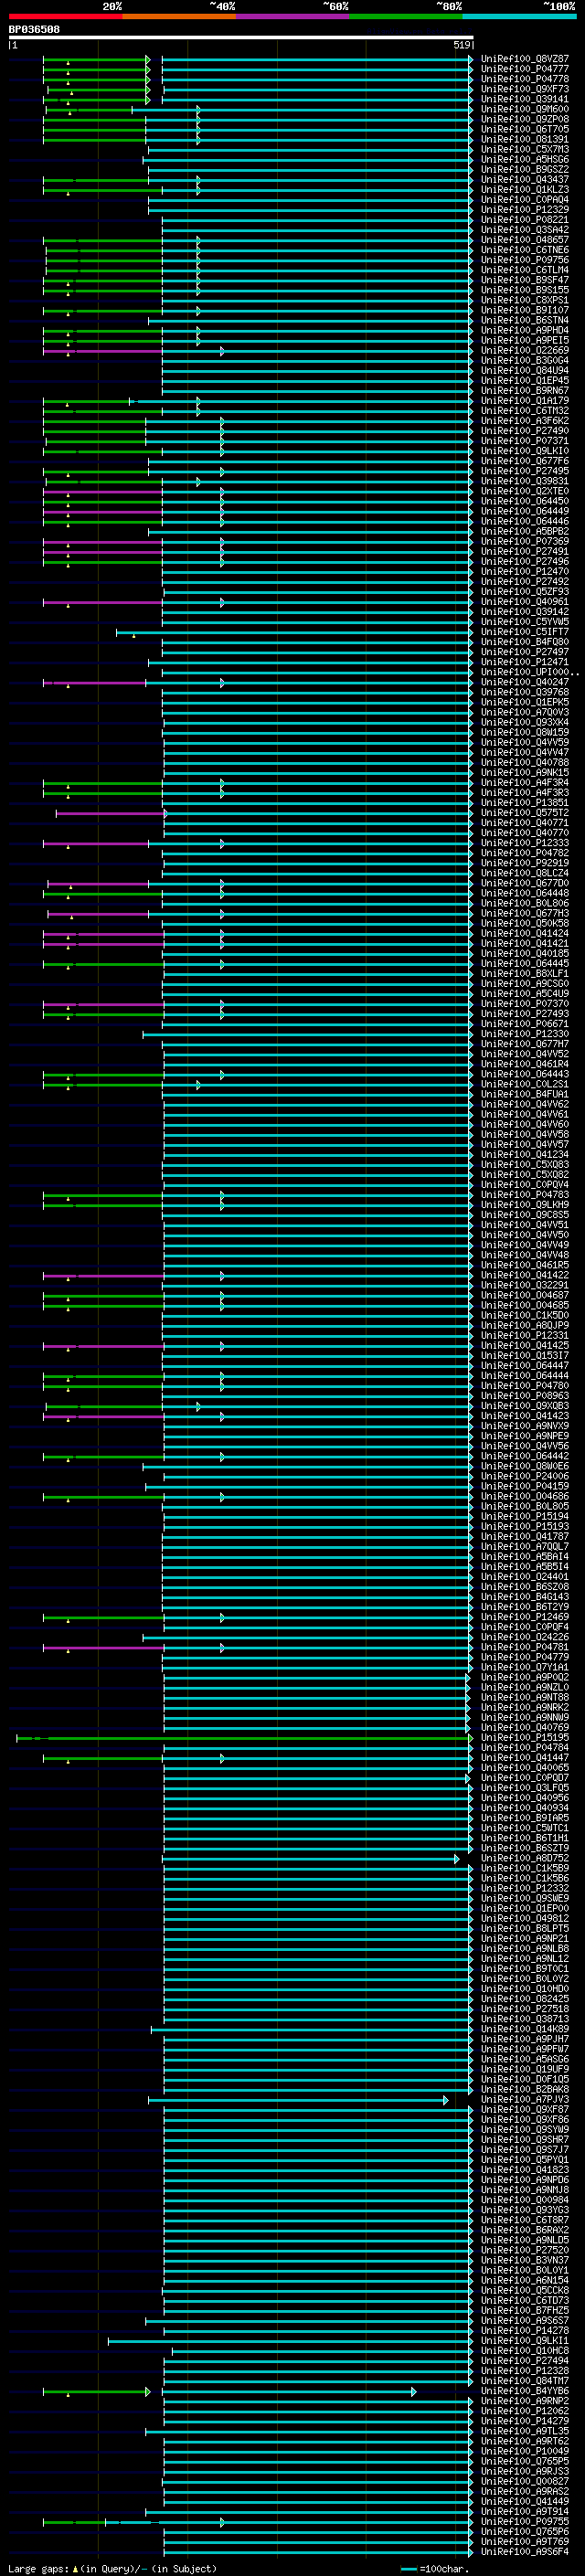Select the UniRef100_P12329 label

coord(525,210)
